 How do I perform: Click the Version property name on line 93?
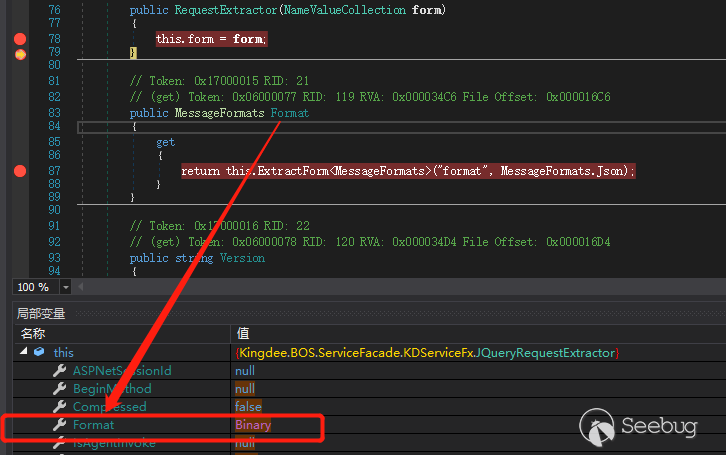(x=242, y=258)
